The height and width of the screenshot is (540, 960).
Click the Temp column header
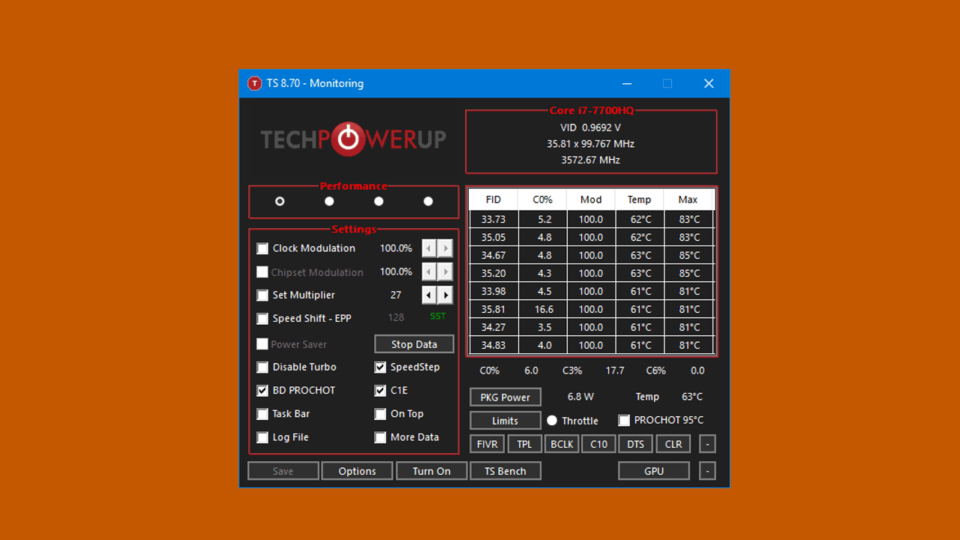point(639,200)
